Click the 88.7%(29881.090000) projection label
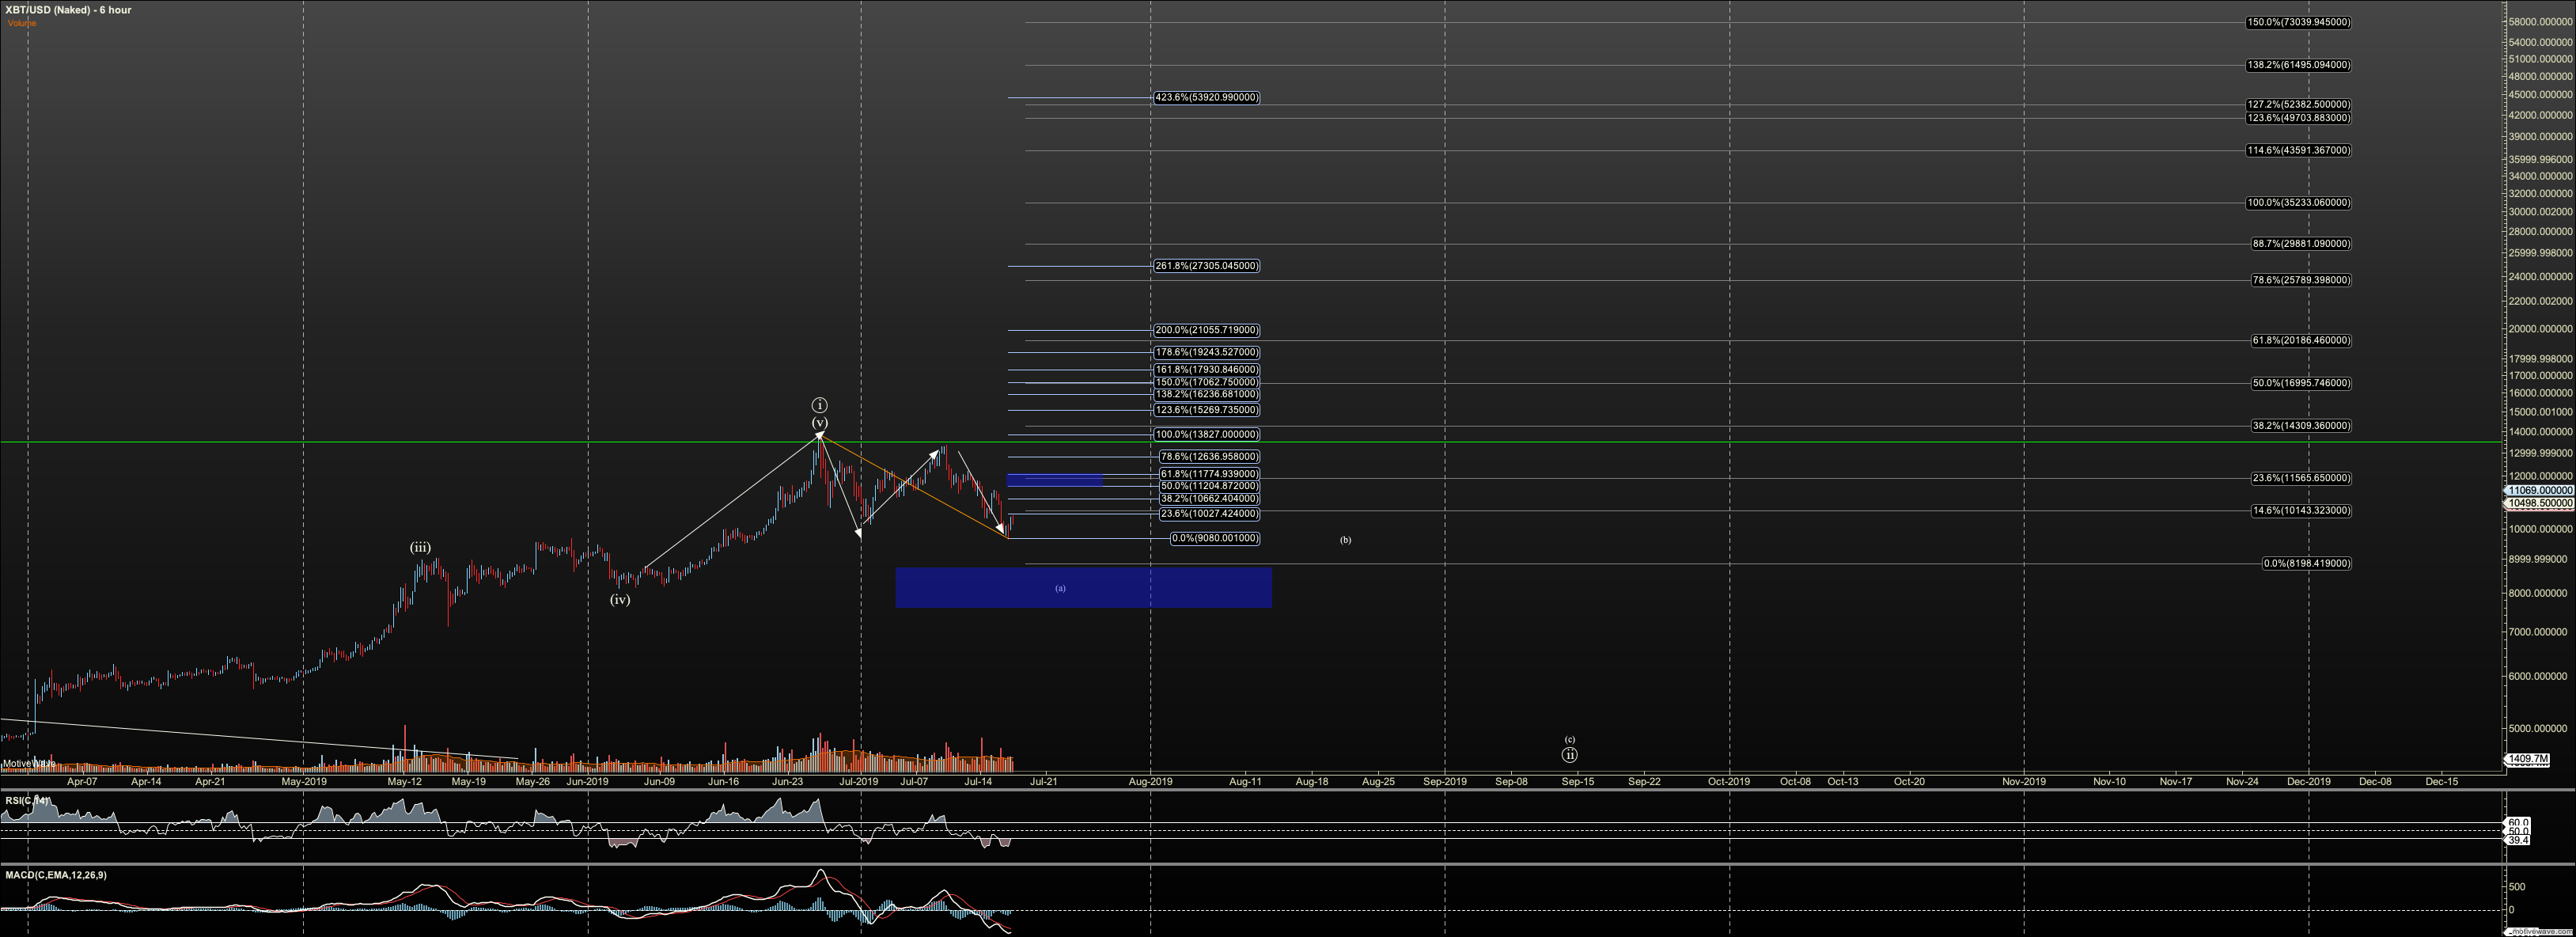Image resolution: width=2576 pixels, height=937 pixels. (x=2301, y=244)
